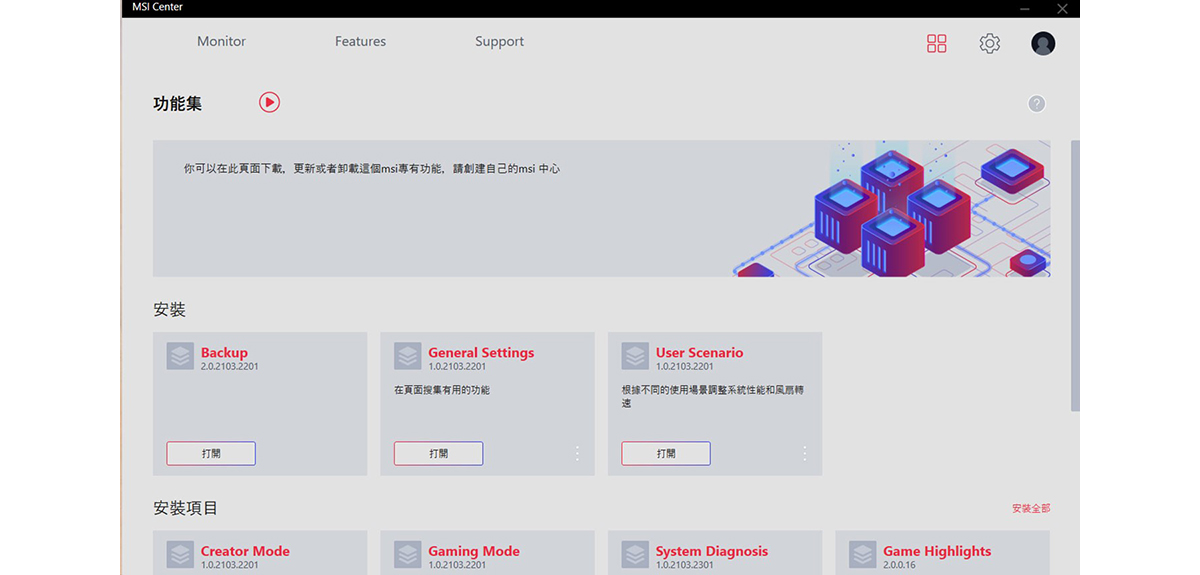Open the feature sets grid view icon
This screenshot has height=575, width=1200.
(x=937, y=43)
